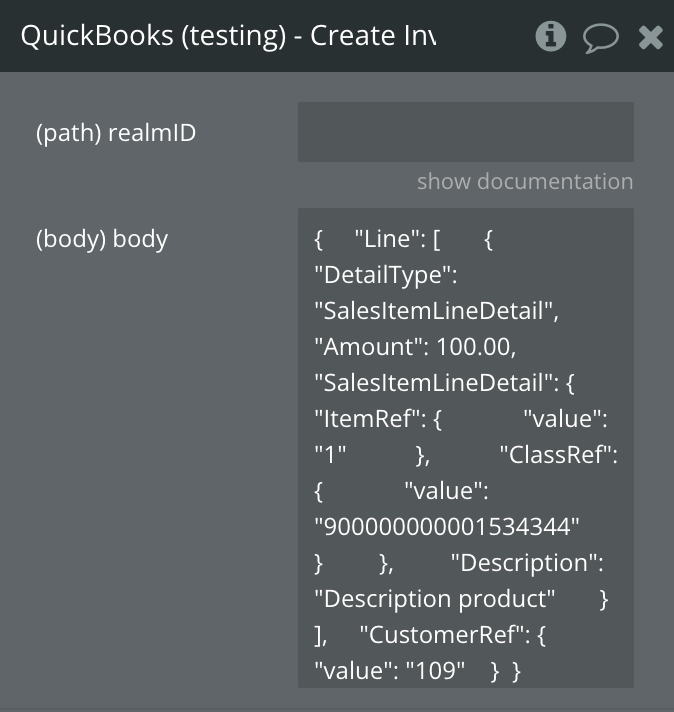
Task: Focus the realmID input field
Action: pyautogui.click(x=465, y=131)
